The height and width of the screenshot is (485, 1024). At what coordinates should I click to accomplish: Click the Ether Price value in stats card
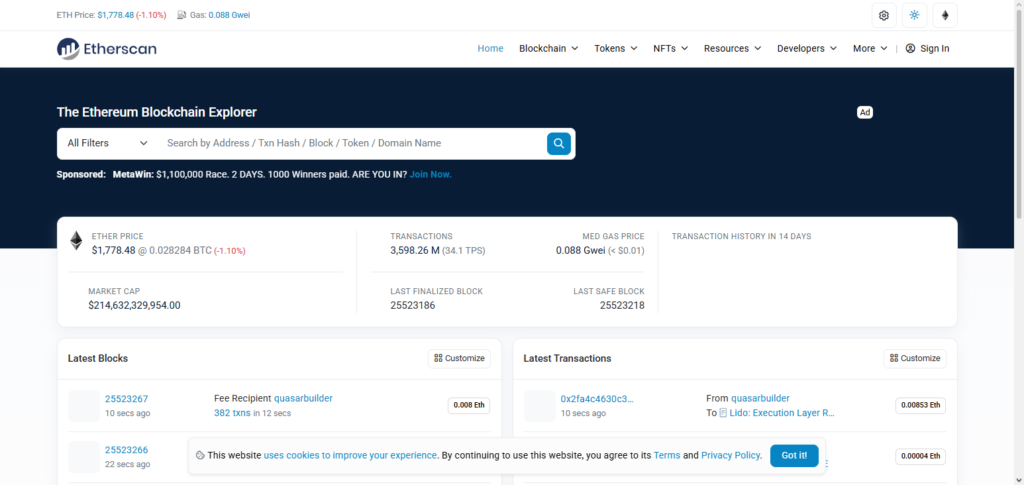pos(114,250)
